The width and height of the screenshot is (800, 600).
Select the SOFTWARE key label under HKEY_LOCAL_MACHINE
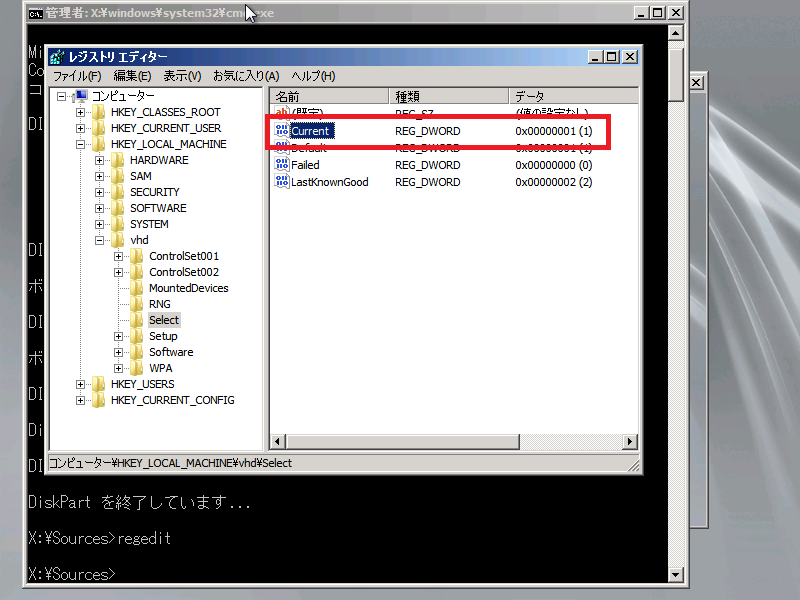[158, 208]
